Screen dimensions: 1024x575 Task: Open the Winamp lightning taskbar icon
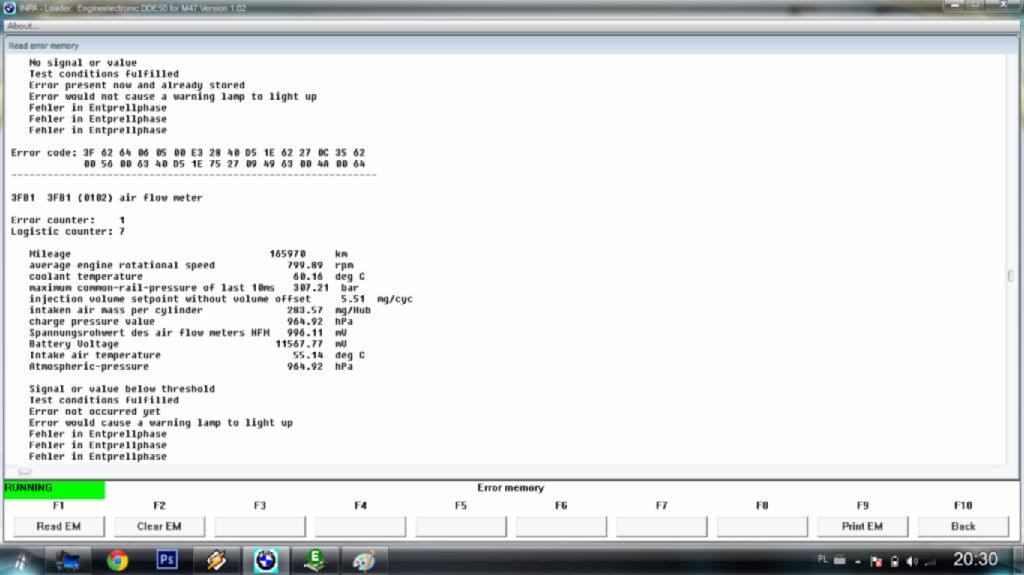[x=216, y=561]
